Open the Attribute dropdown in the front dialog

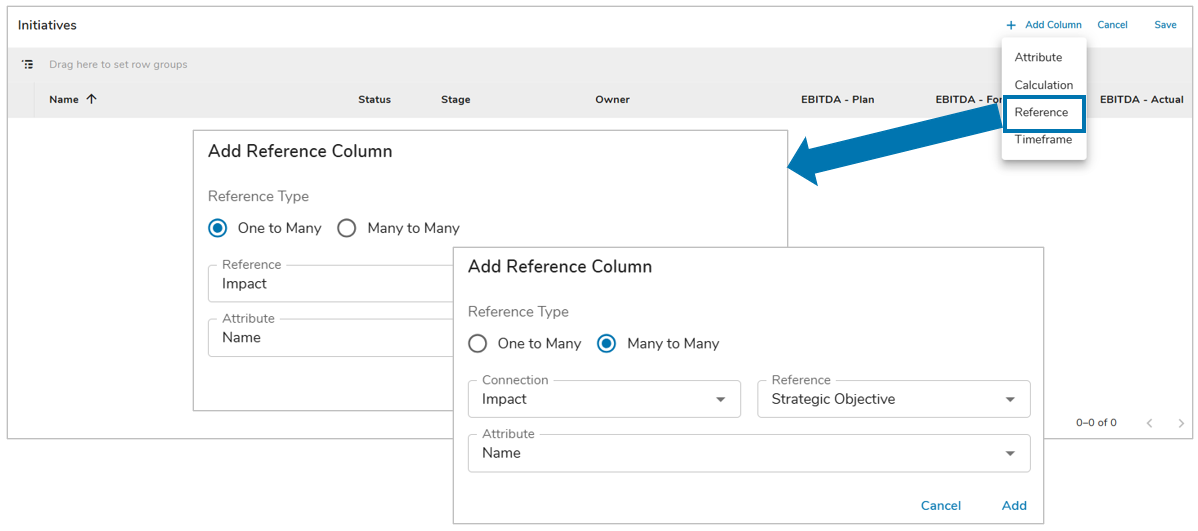(748, 453)
